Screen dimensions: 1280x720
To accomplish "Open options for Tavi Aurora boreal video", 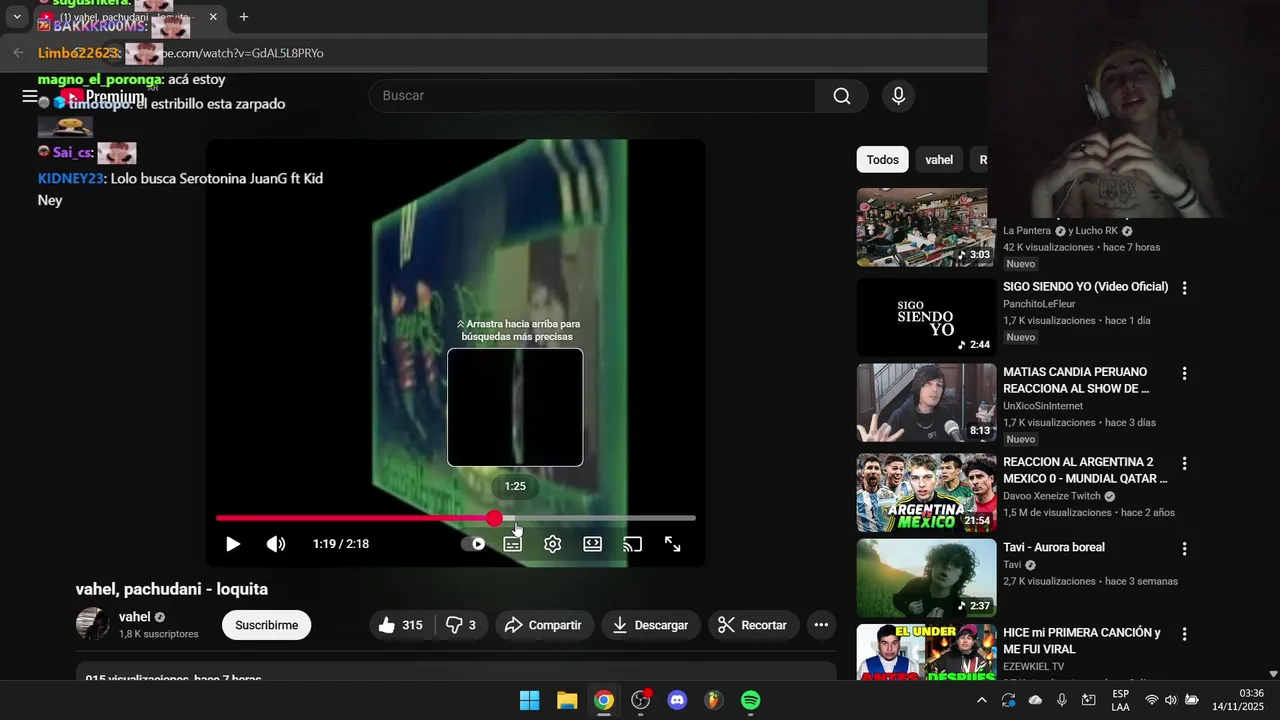I will click(x=1185, y=549).
